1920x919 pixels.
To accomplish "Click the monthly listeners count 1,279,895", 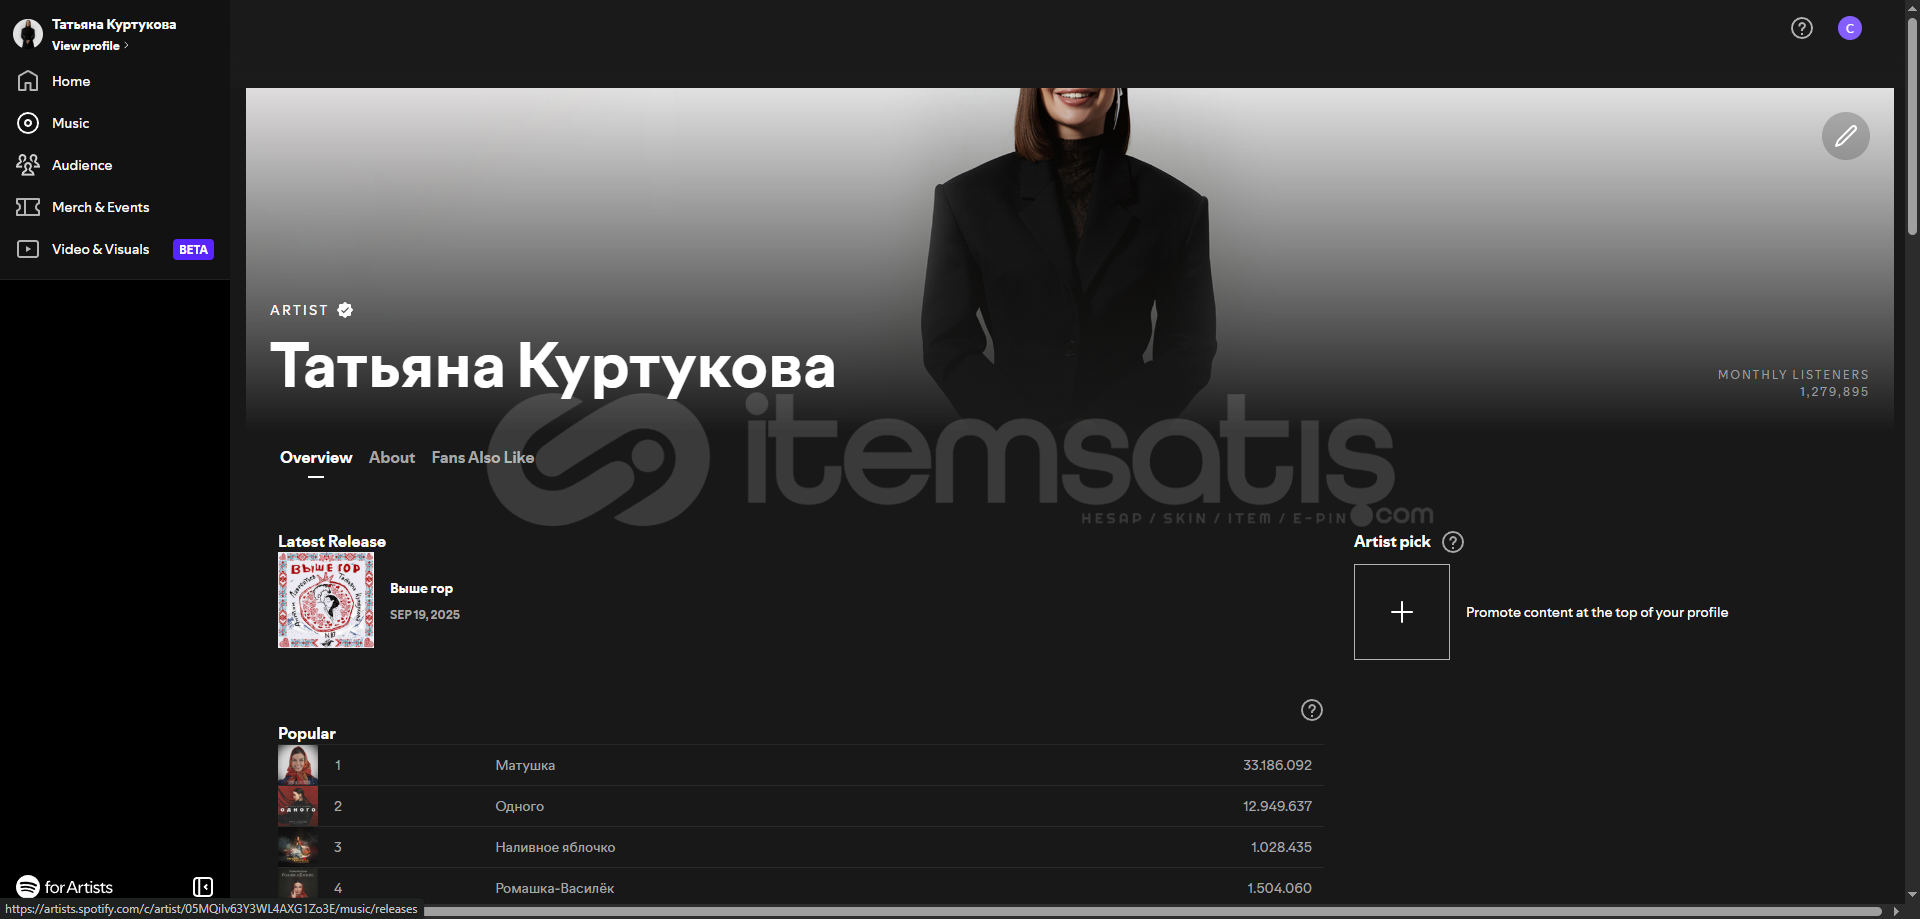I will coord(1834,392).
